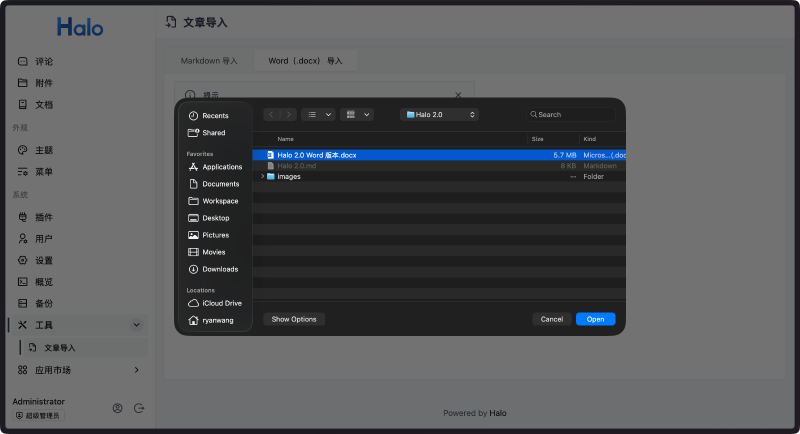Click the Show Options button
Screen dimensions: 800x434
tap(294, 319)
